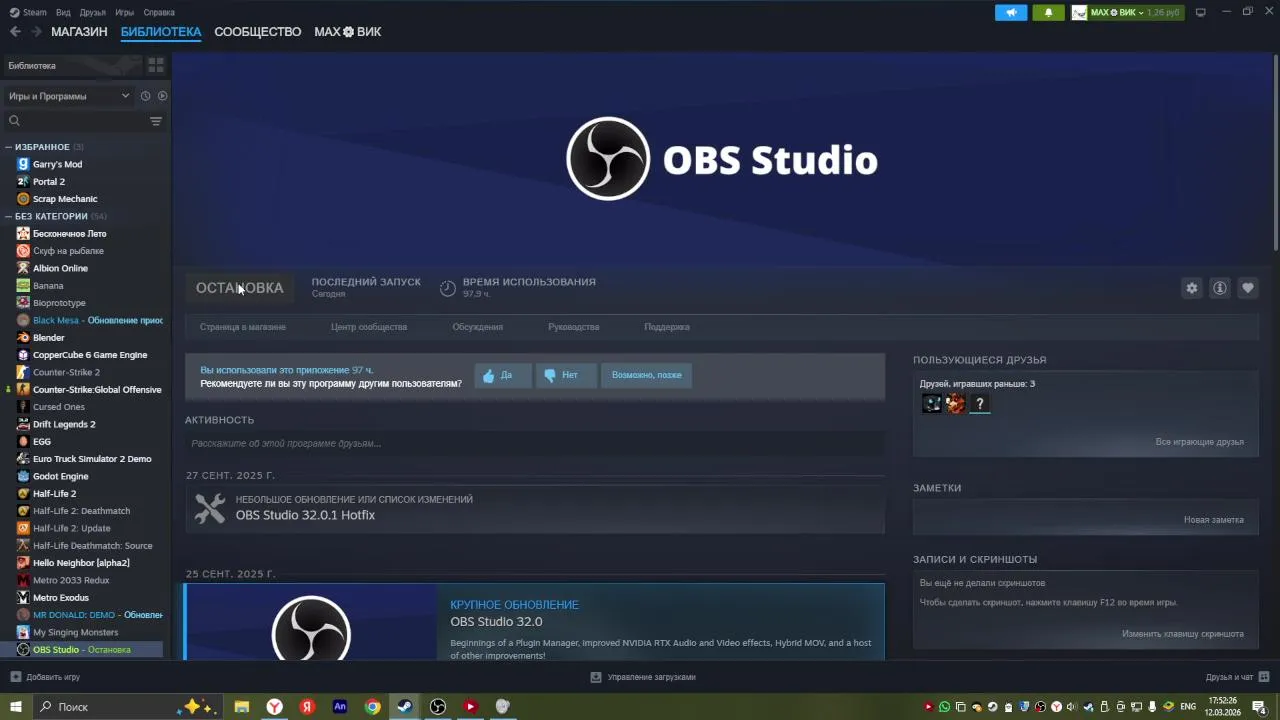
Task: Open Центр сообщества link
Action: click(x=369, y=327)
